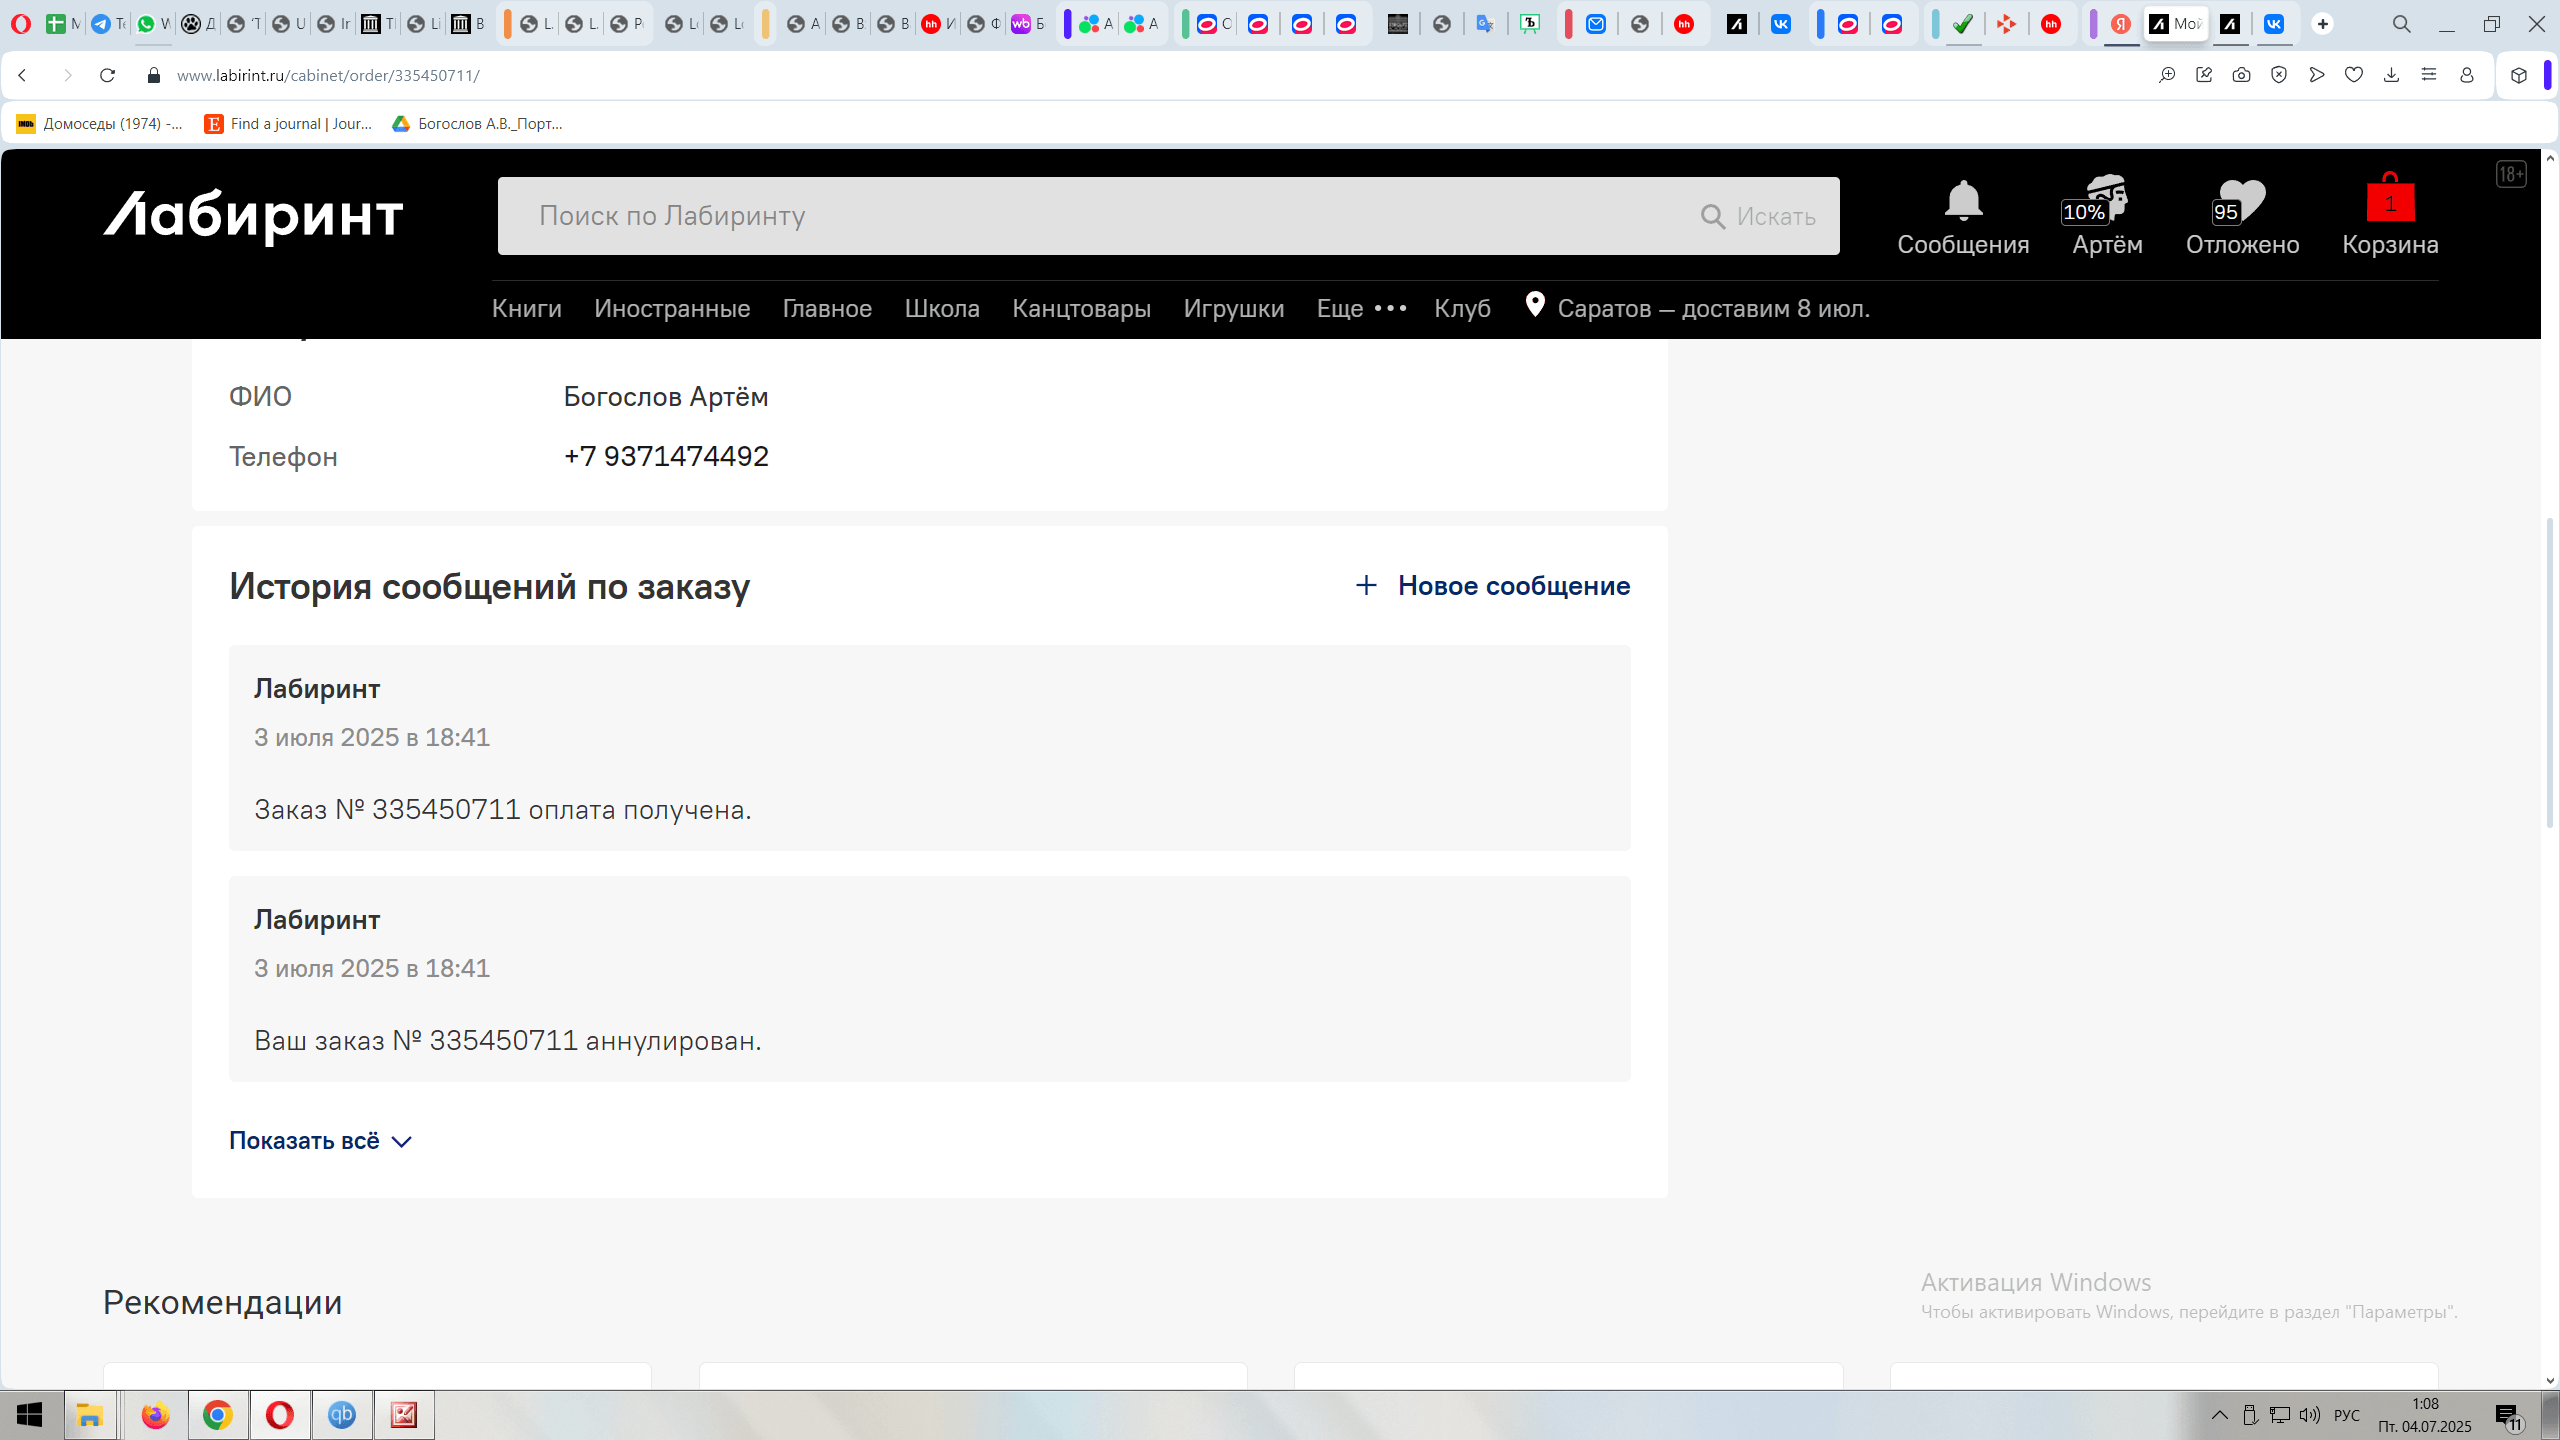Open Богослов А.В._Порт... Drive bookmark
Screen dimensions: 2560x1440
[x=477, y=124]
